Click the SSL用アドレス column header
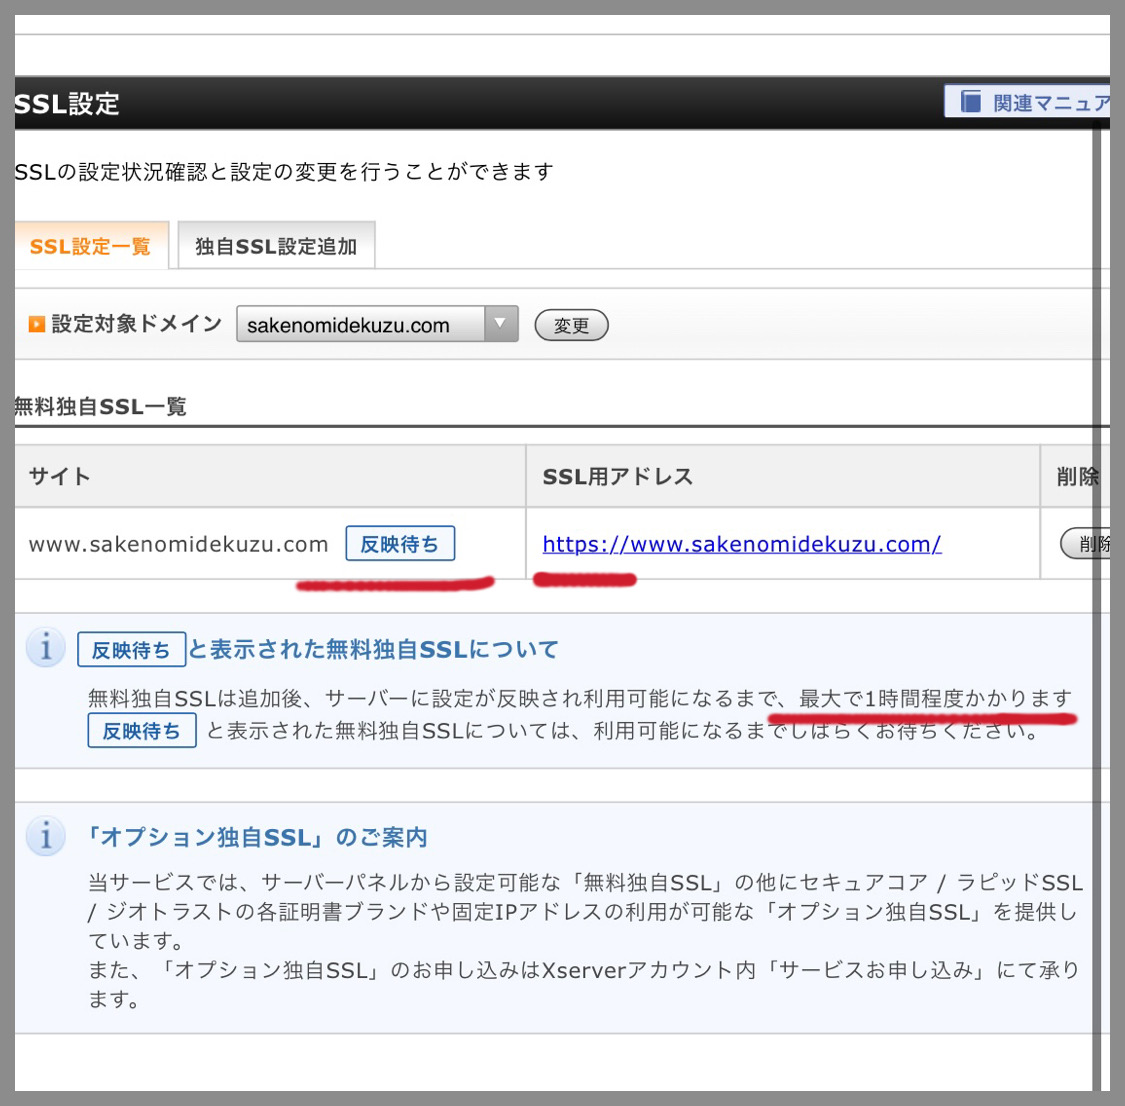1125x1106 pixels. pos(617,477)
